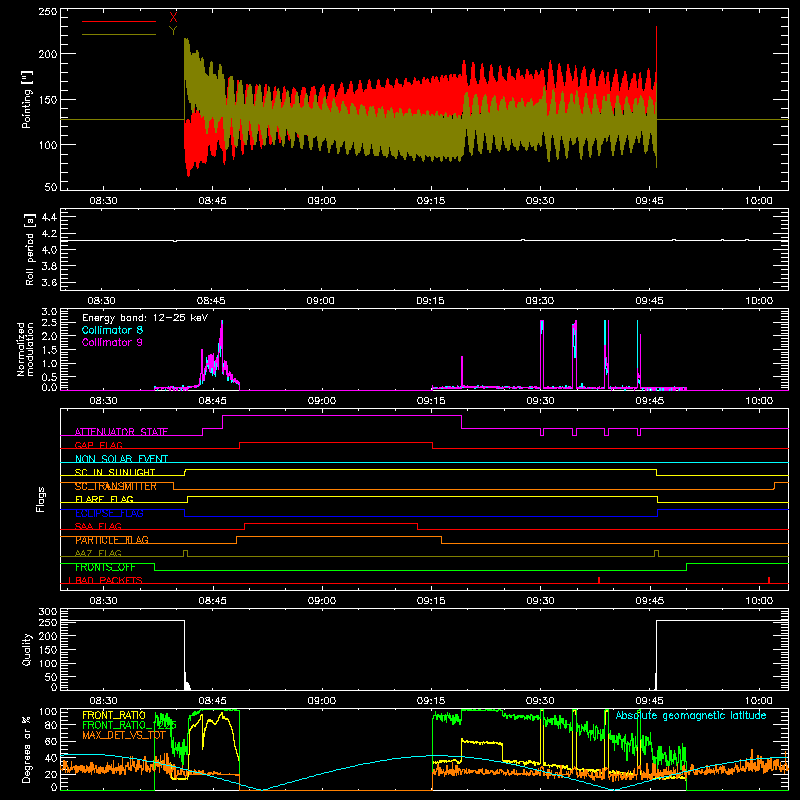Click 10:00 below the Pointing panel
This screenshot has width=800, height=800.
(758, 201)
